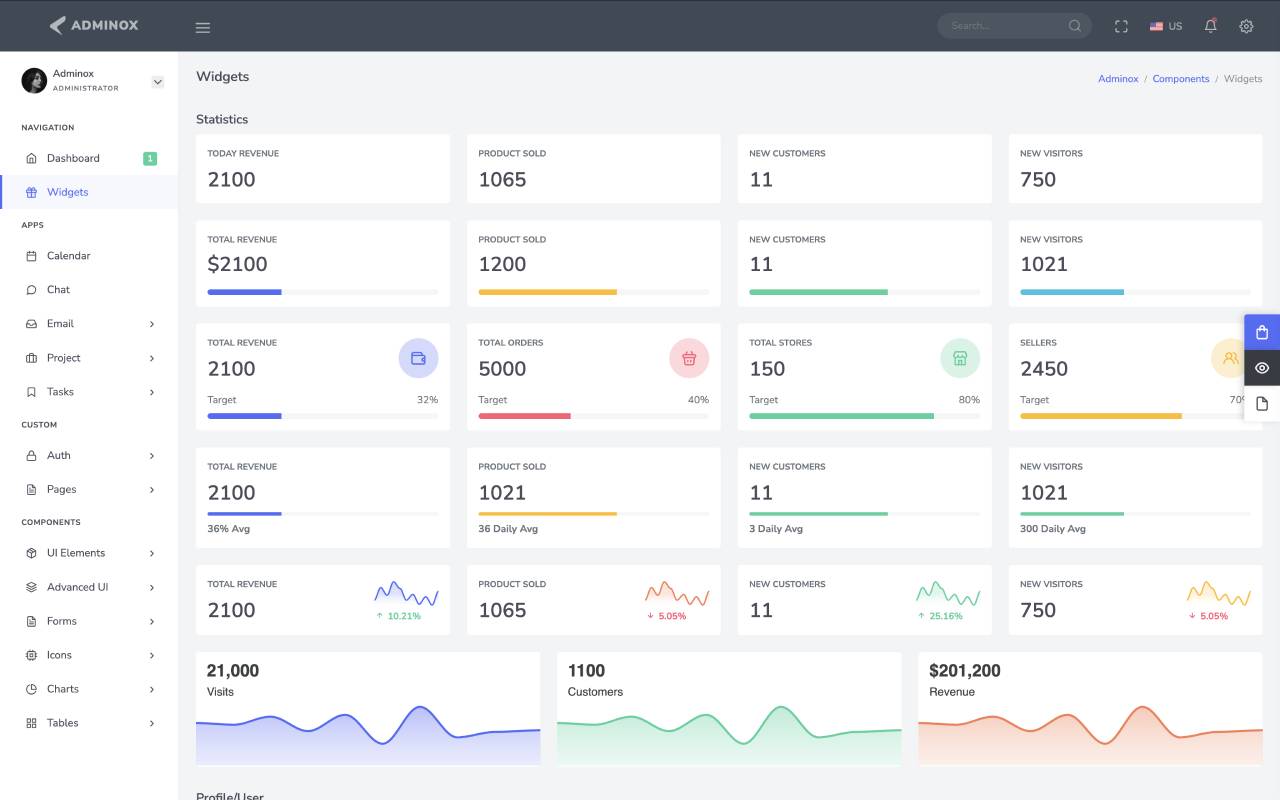Image resolution: width=1280 pixels, height=800 pixels.
Task: Click the Adminox logo
Action: pyautogui.click(x=94, y=25)
